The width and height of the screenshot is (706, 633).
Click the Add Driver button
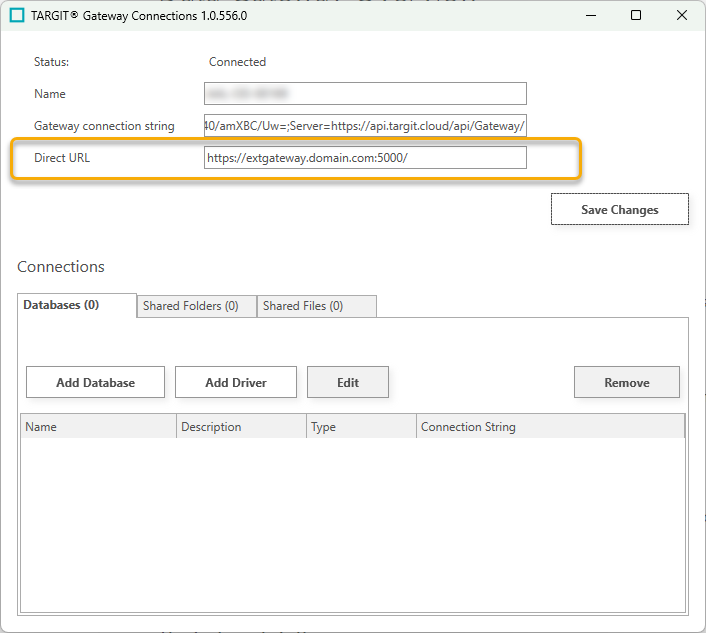236,382
